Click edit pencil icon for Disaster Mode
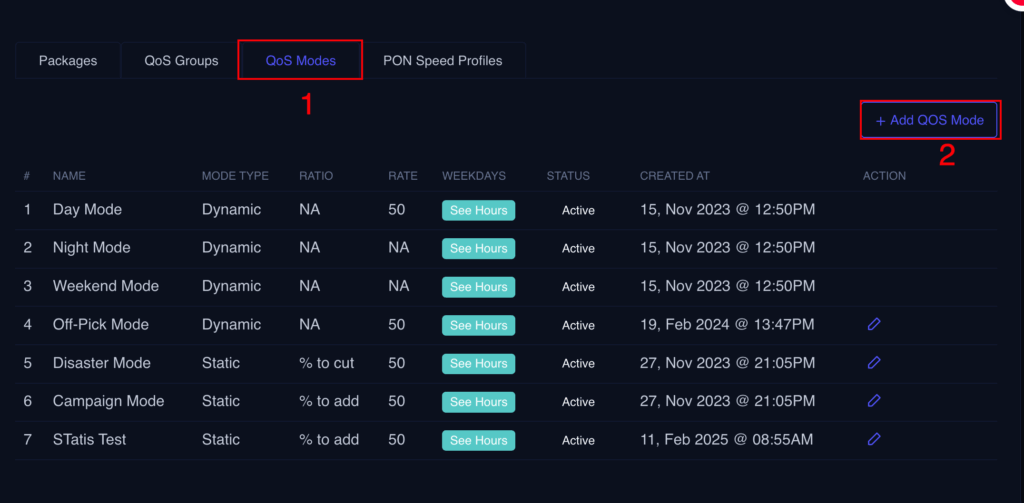Viewport: 1024px width, 503px height. (x=873, y=362)
